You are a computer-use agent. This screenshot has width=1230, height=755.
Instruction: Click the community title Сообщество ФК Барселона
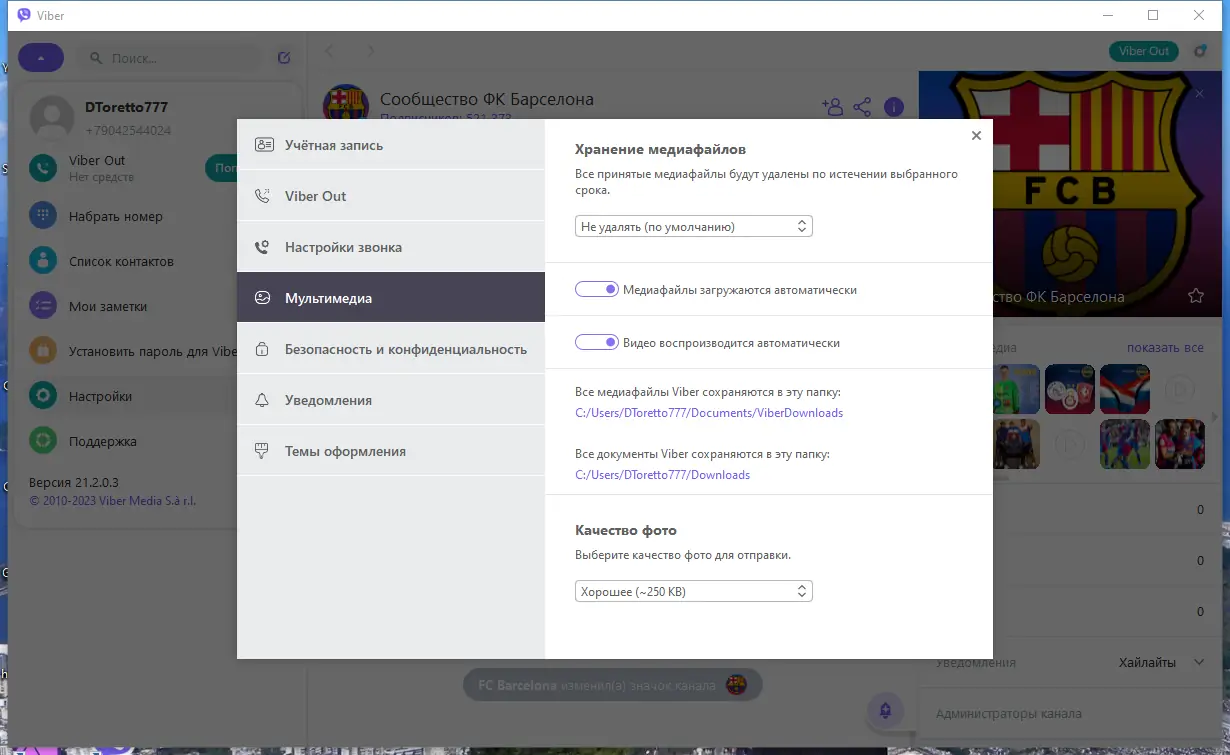[x=487, y=100]
